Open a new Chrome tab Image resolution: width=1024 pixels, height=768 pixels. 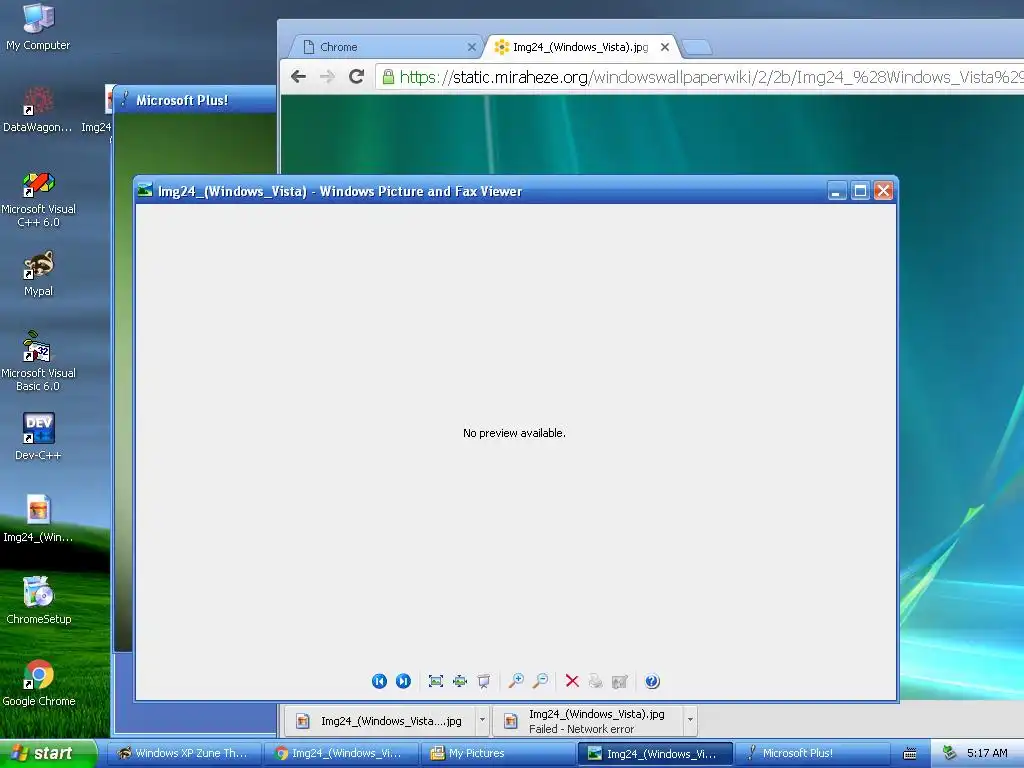(697, 48)
